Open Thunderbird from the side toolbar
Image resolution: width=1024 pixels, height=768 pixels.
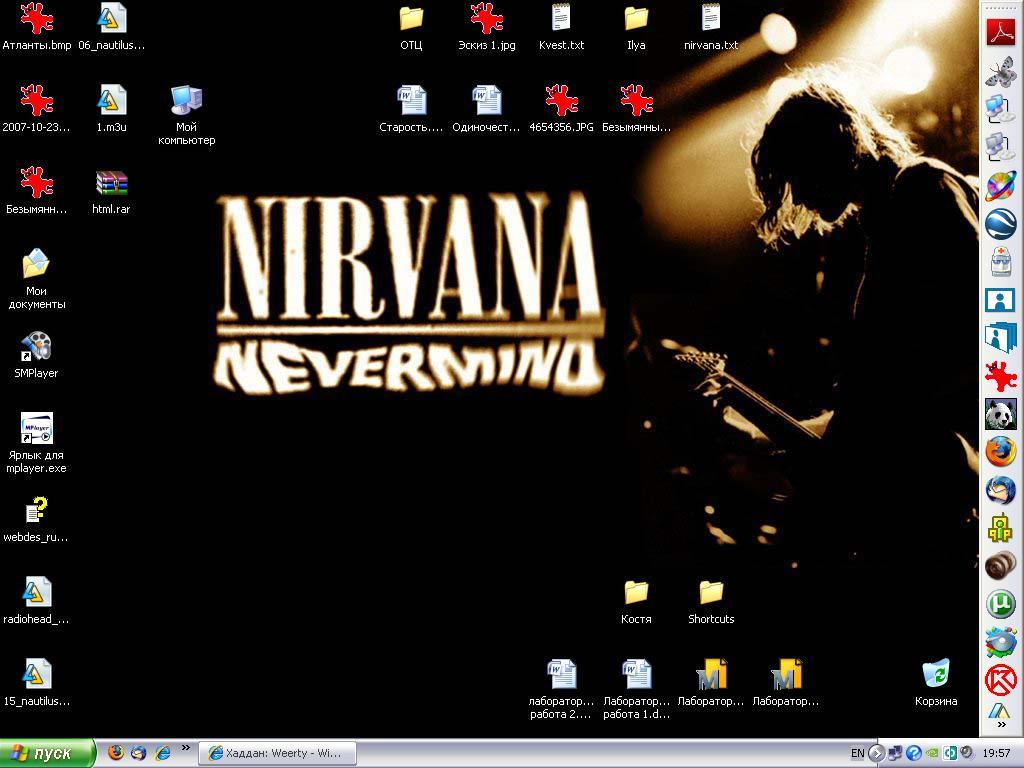[x=1000, y=490]
